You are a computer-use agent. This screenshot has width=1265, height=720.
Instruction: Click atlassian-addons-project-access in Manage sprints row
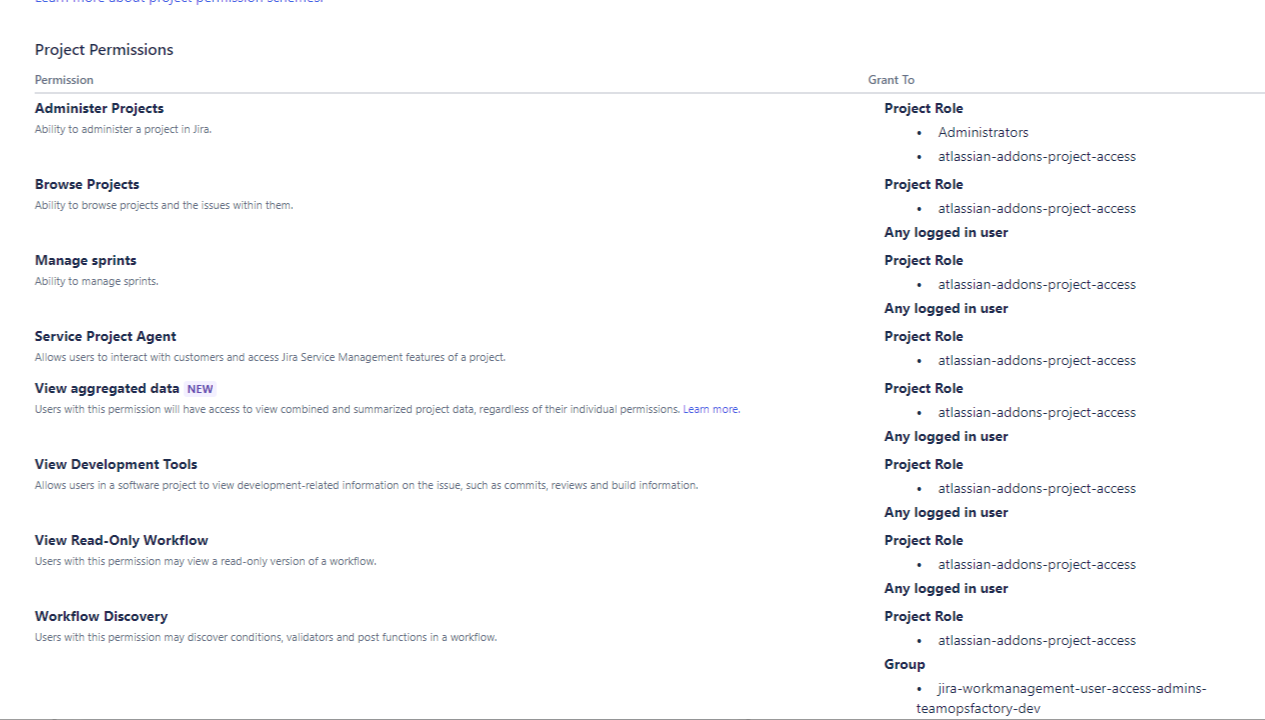pos(1037,284)
